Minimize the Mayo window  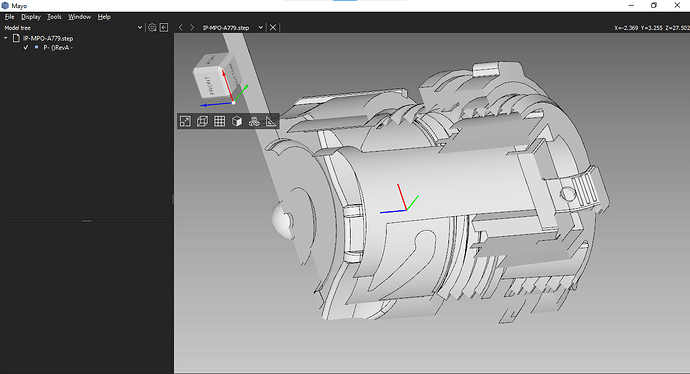point(631,6)
